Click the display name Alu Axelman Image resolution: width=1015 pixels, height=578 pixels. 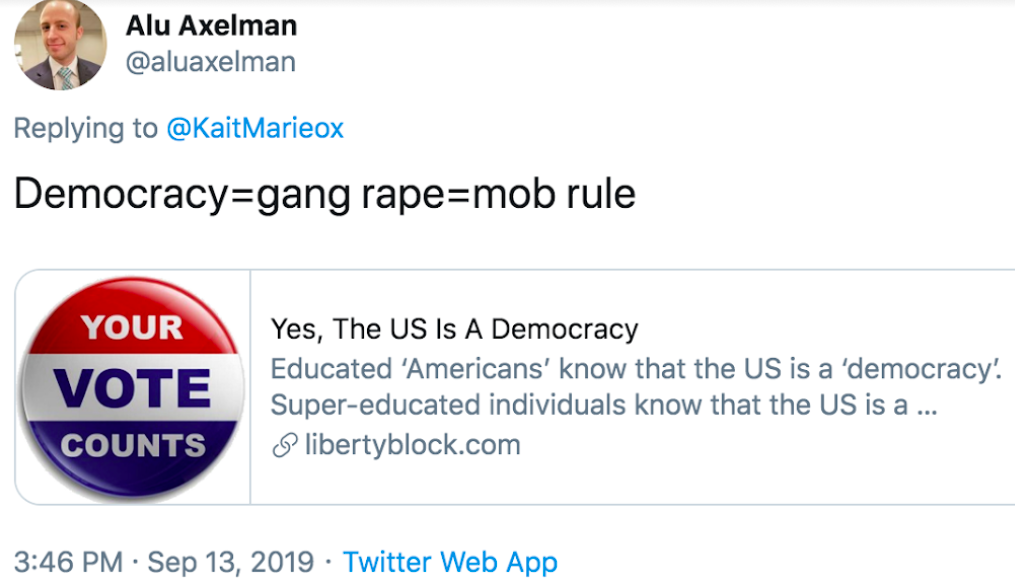click(x=211, y=24)
